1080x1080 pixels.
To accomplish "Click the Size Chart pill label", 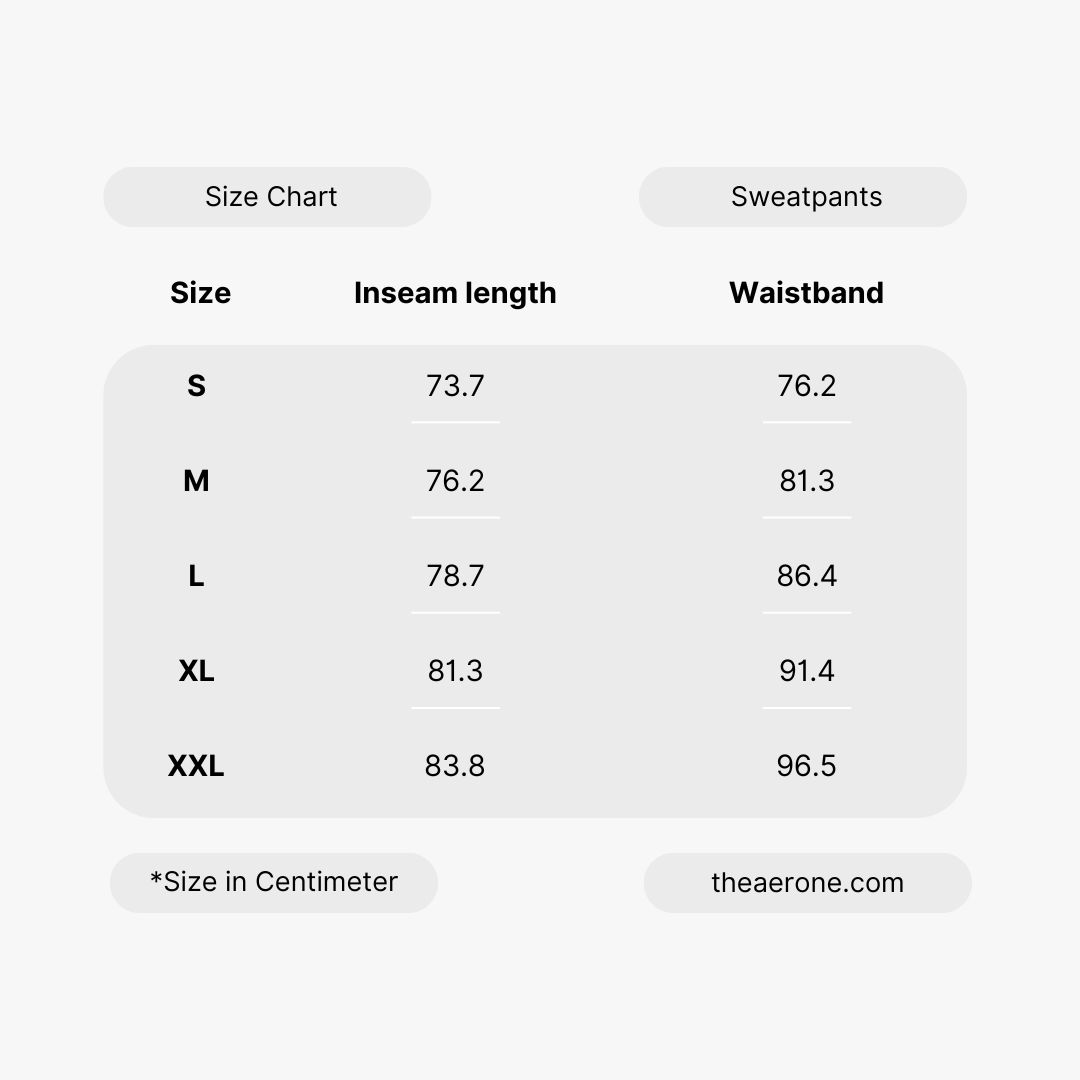I will pyautogui.click(x=270, y=197).
